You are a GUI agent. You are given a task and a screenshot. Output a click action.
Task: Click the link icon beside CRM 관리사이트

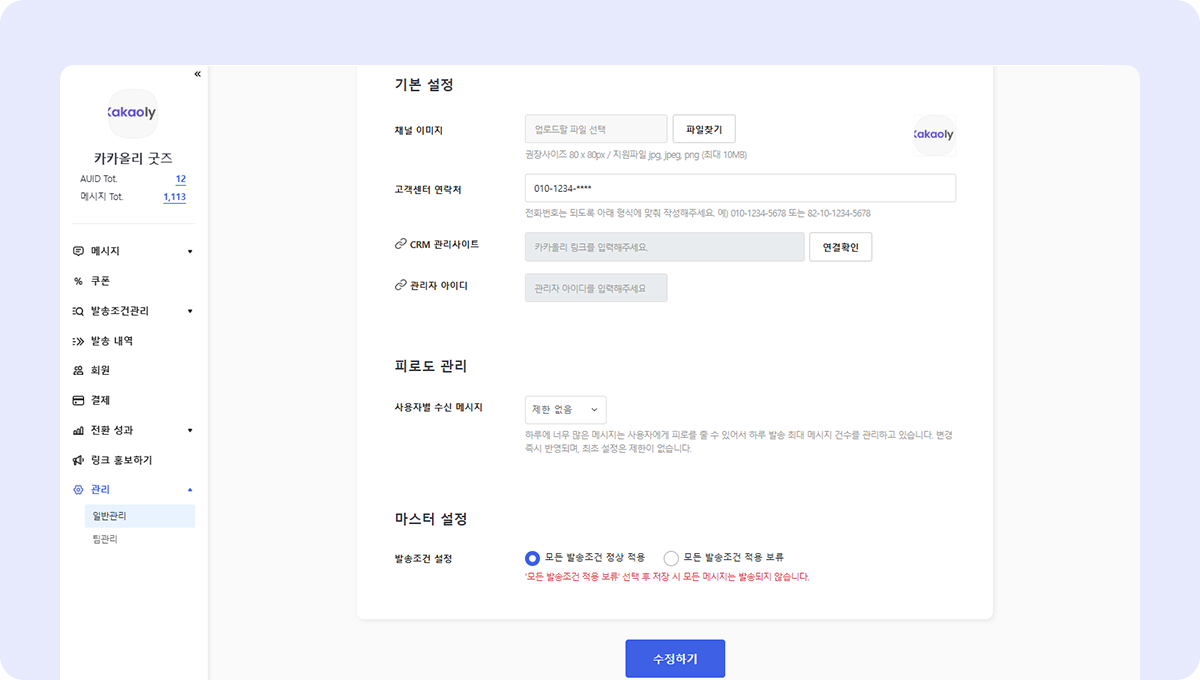(x=400, y=244)
